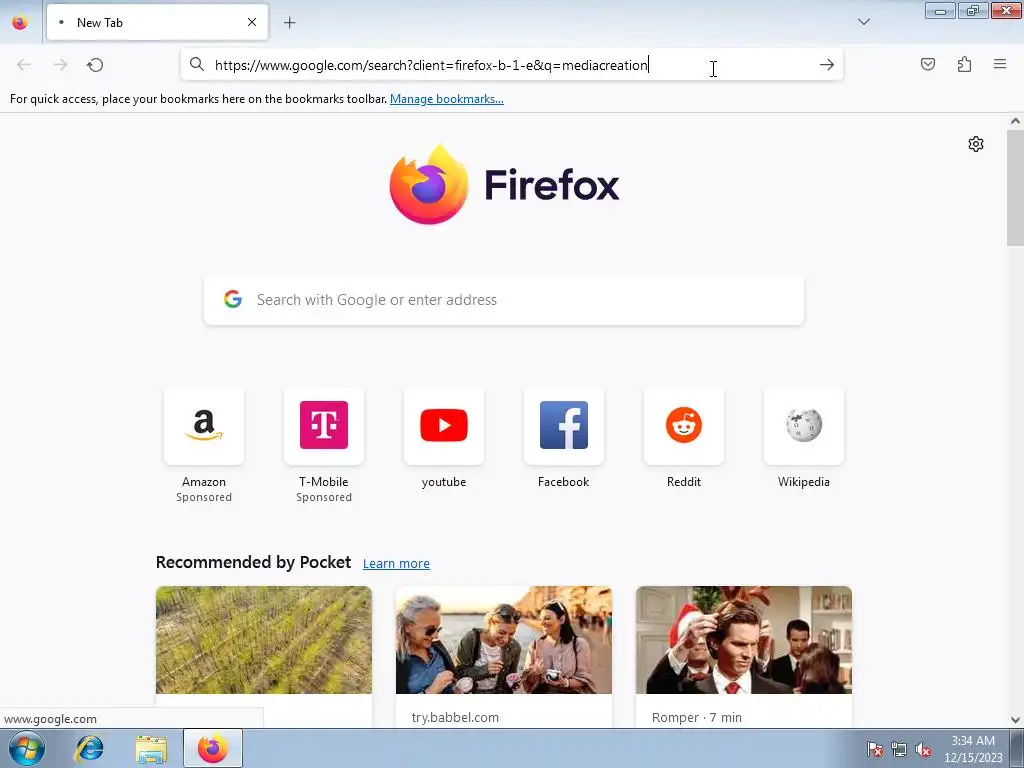The image size is (1024, 768).
Task: Open Windows Explorer from taskbar
Action: point(151,749)
